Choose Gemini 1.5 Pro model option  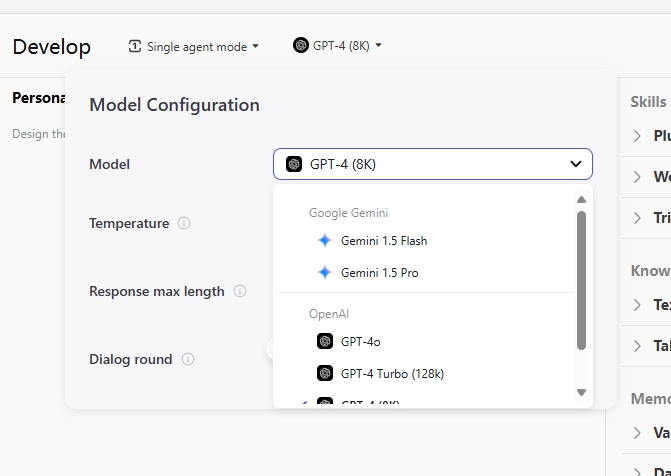pos(379,273)
